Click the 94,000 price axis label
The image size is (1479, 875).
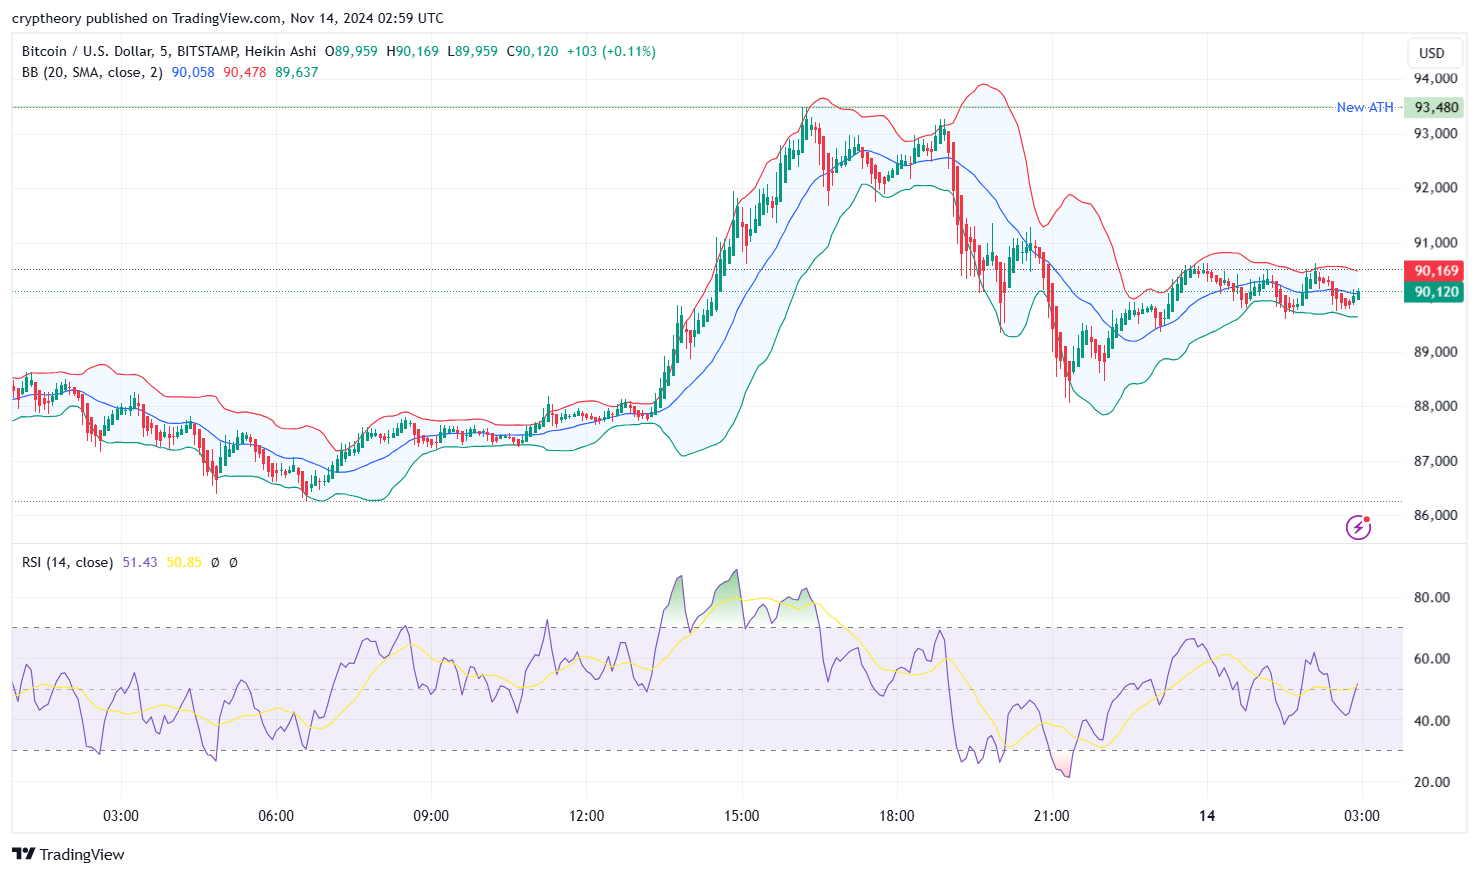pos(1435,78)
